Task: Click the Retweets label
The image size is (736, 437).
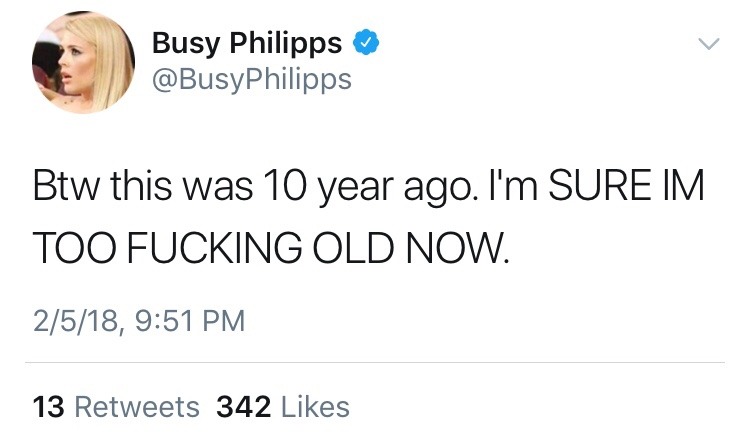Action: 137,406
